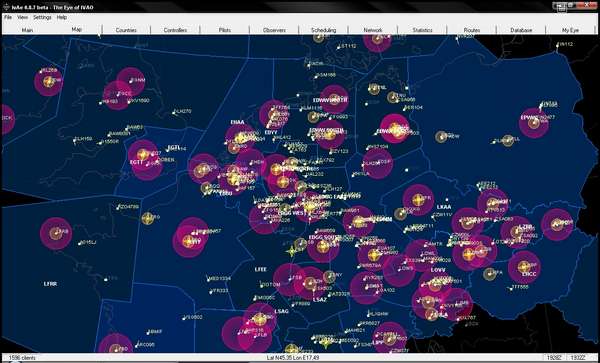This screenshot has height=363, width=600.
Task: Select the Map tab
Action: click(77, 29)
